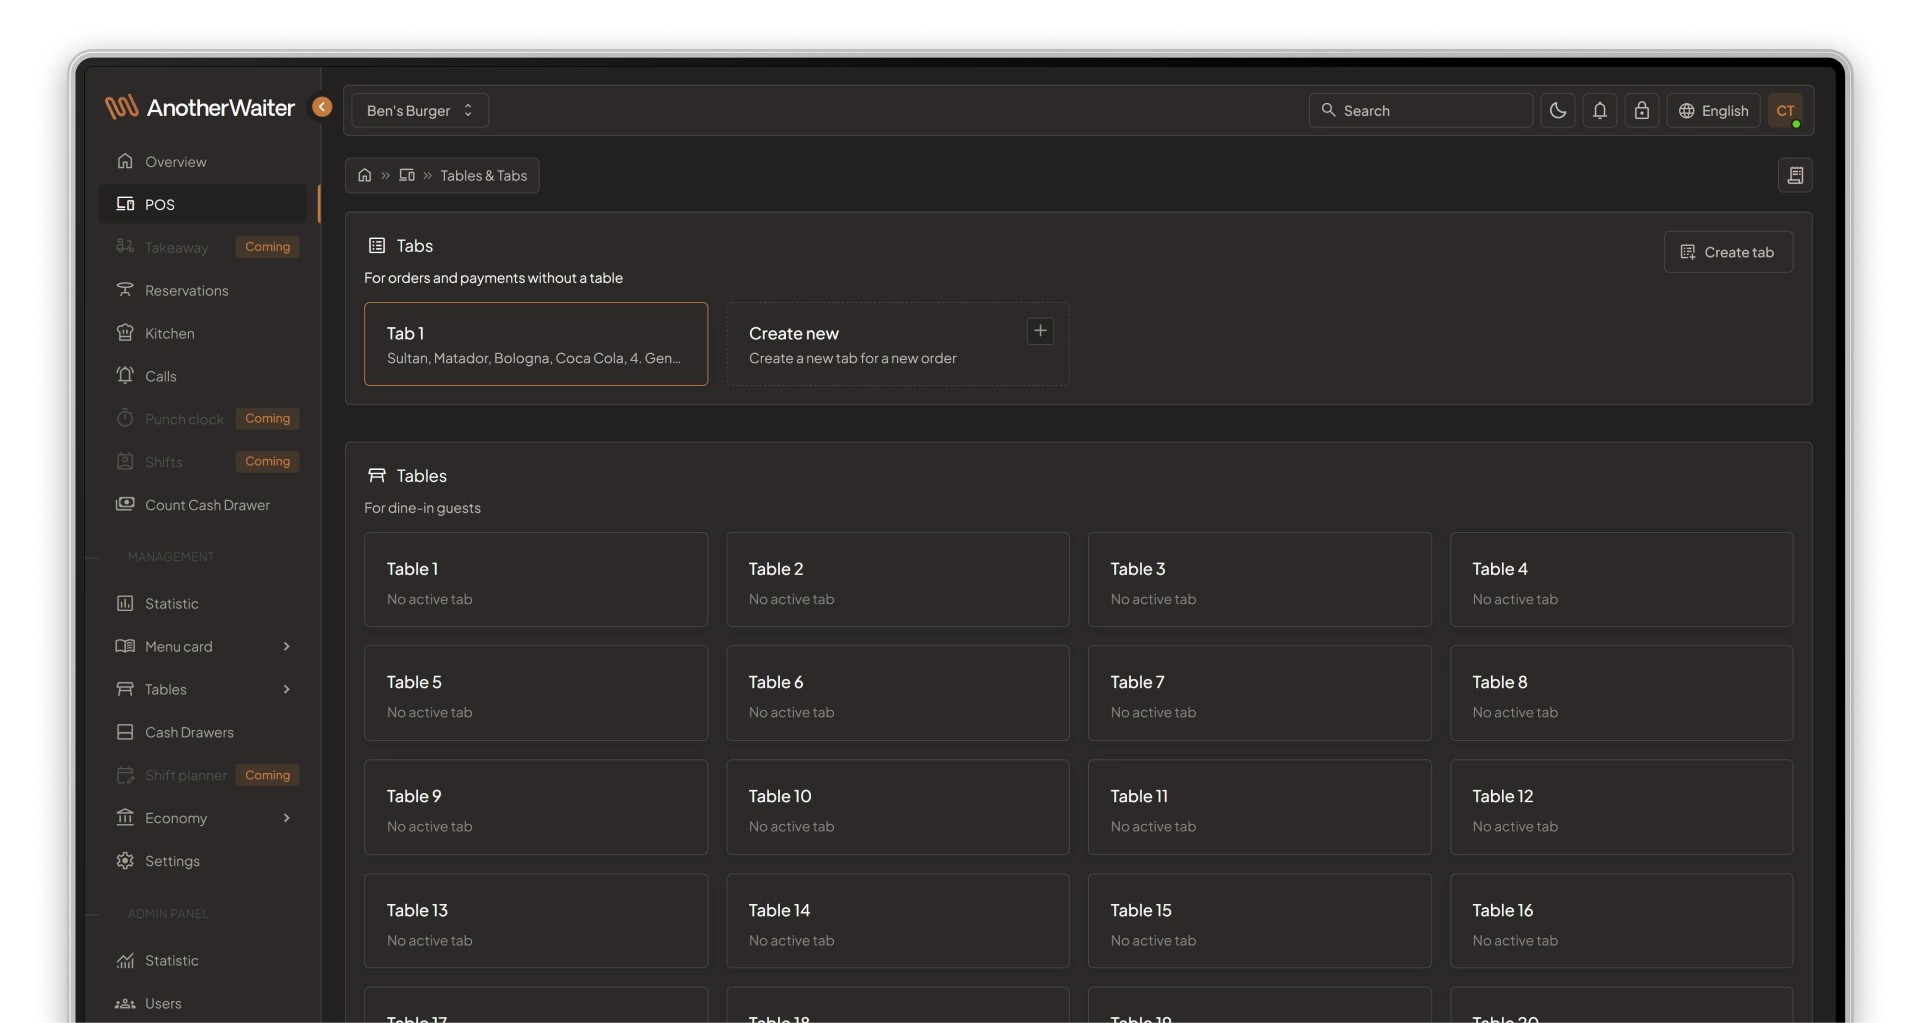Viewport: 1920px width, 1023px height.
Task: Open Table 11 card
Action: click(x=1259, y=807)
